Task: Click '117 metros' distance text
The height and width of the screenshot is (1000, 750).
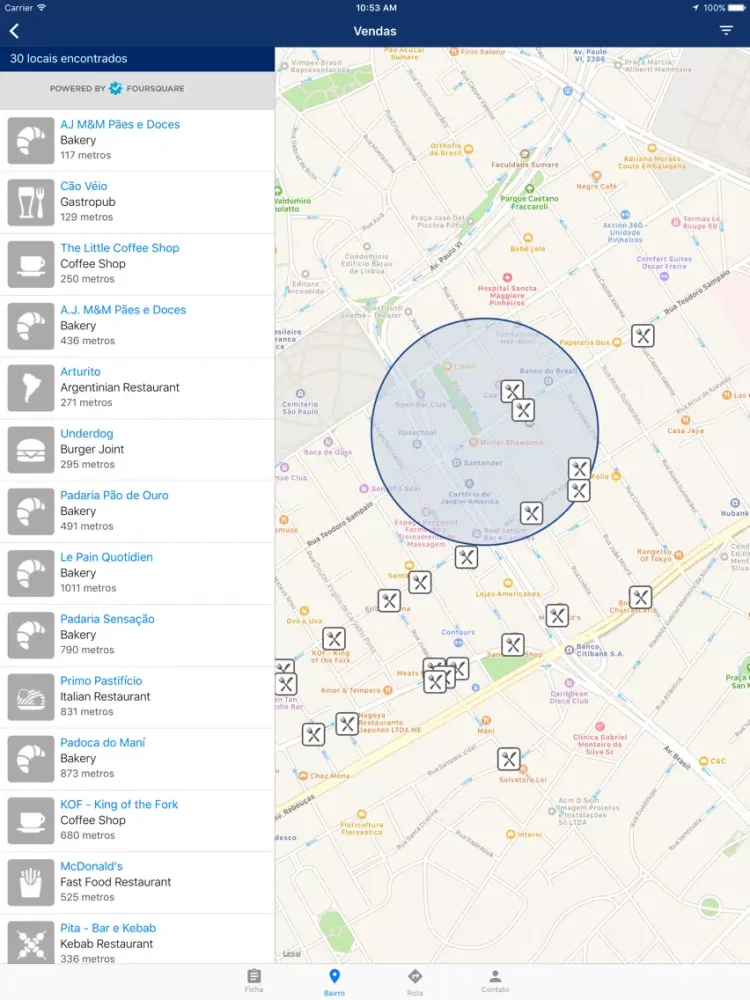Action: (x=85, y=156)
